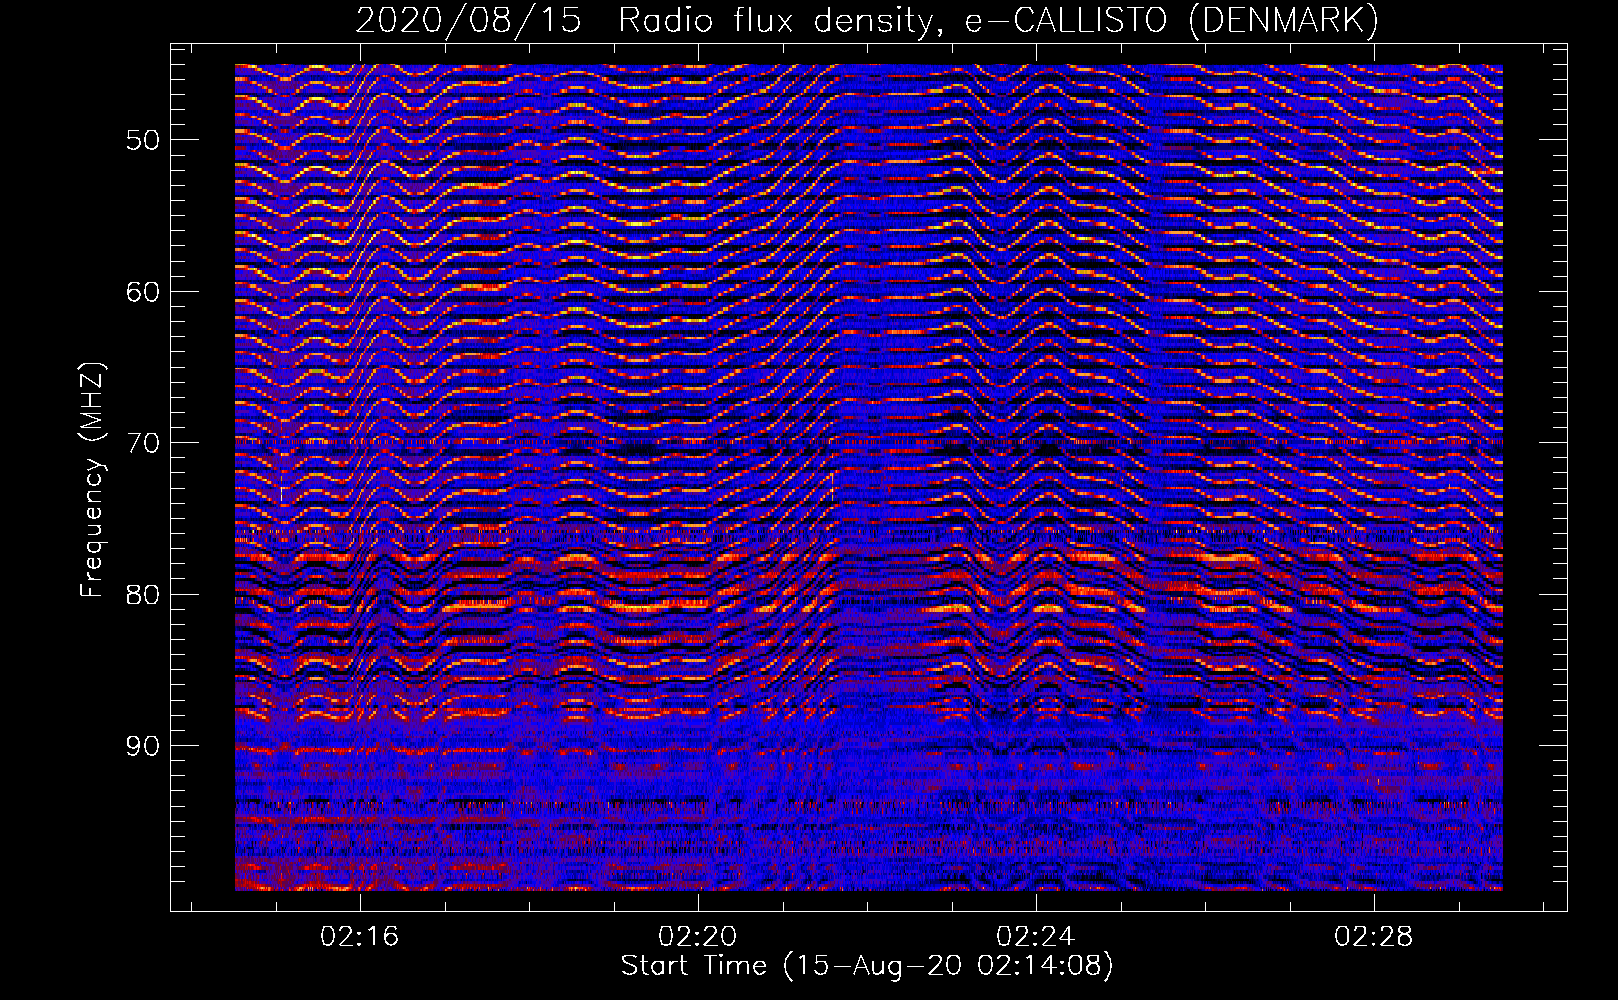Image resolution: width=1618 pixels, height=1000 pixels.
Task: Click the 80 frequency tick label
Action: click(x=142, y=595)
